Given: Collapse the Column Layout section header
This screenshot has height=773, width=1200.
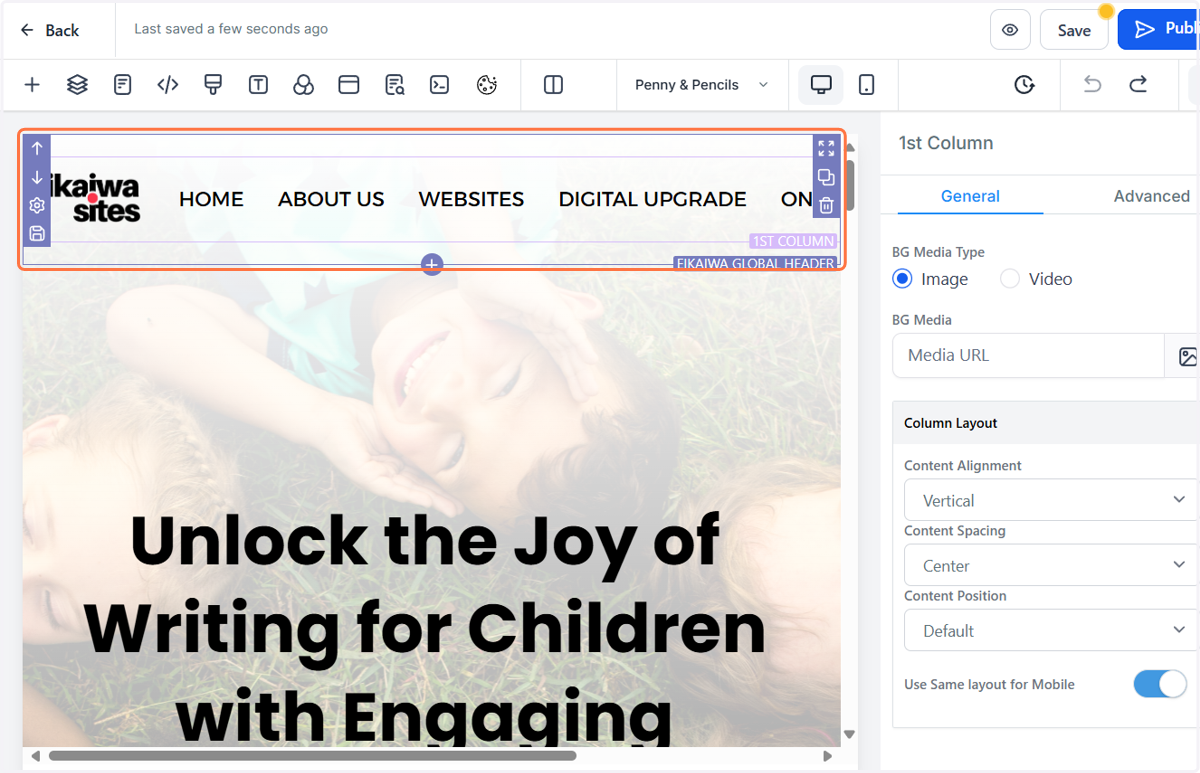Looking at the screenshot, I should [x=1046, y=423].
